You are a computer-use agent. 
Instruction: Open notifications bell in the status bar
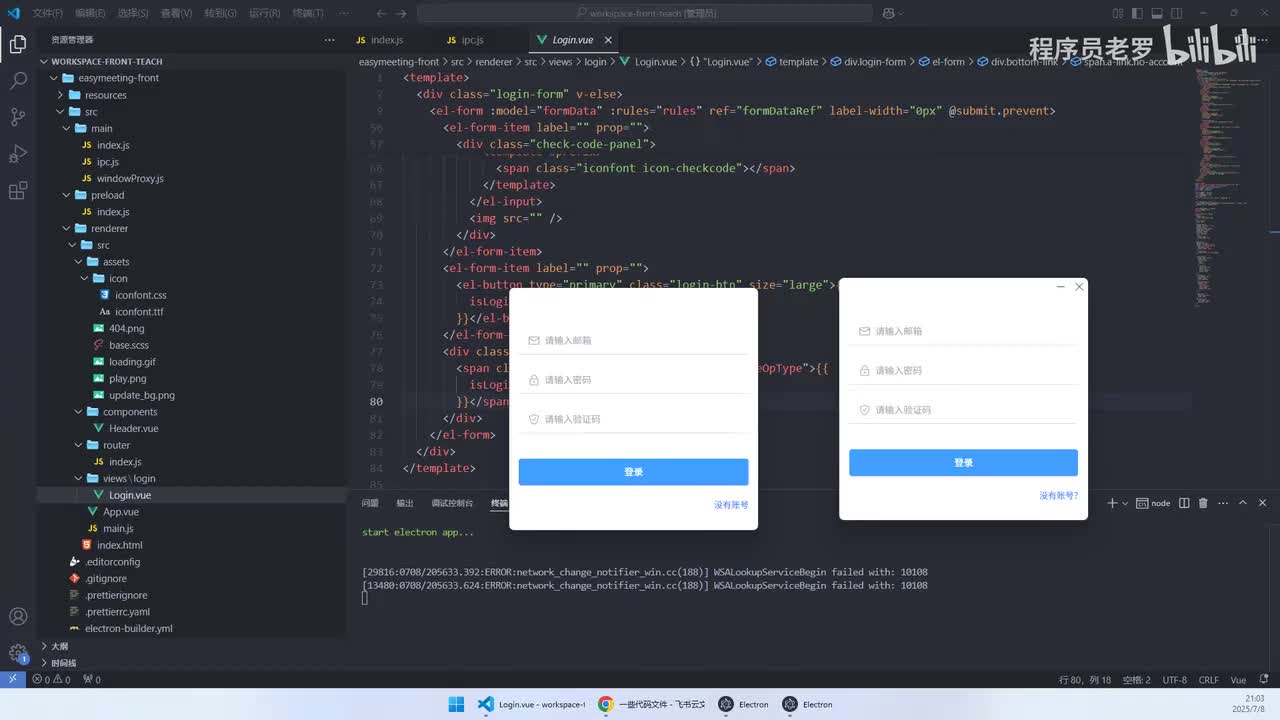tap(1266, 680)
